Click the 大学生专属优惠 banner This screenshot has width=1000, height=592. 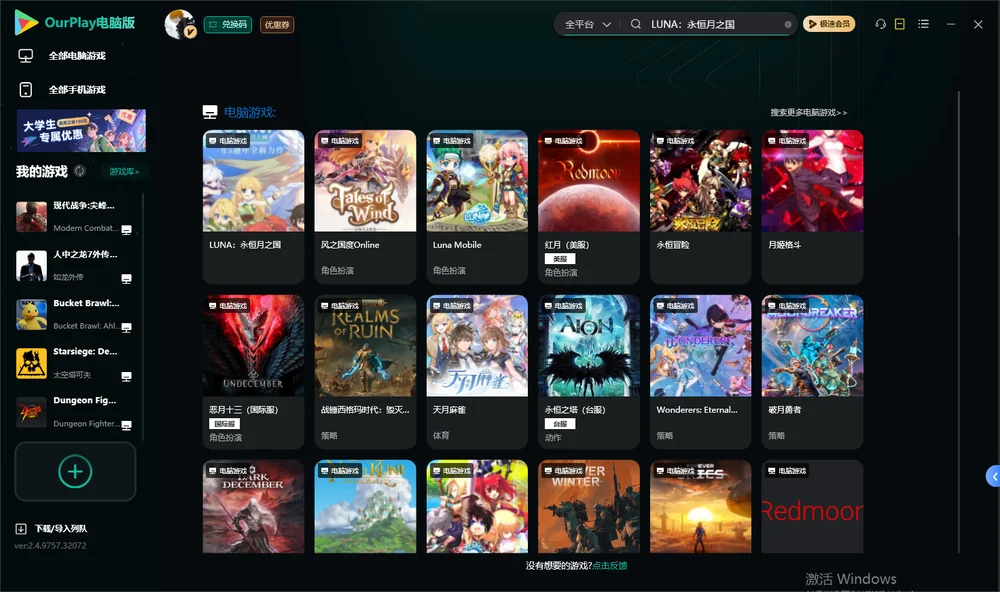82,130
